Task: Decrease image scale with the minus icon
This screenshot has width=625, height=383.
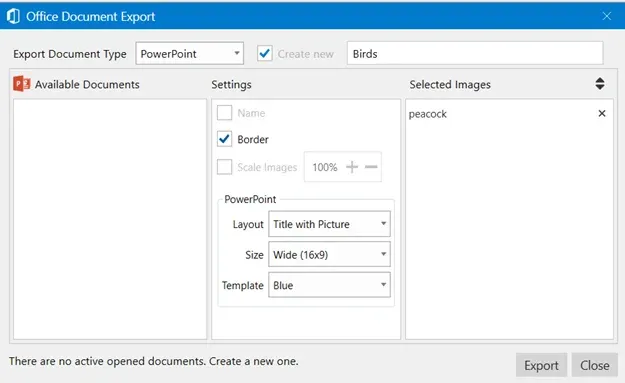Action: coord(371,167)
